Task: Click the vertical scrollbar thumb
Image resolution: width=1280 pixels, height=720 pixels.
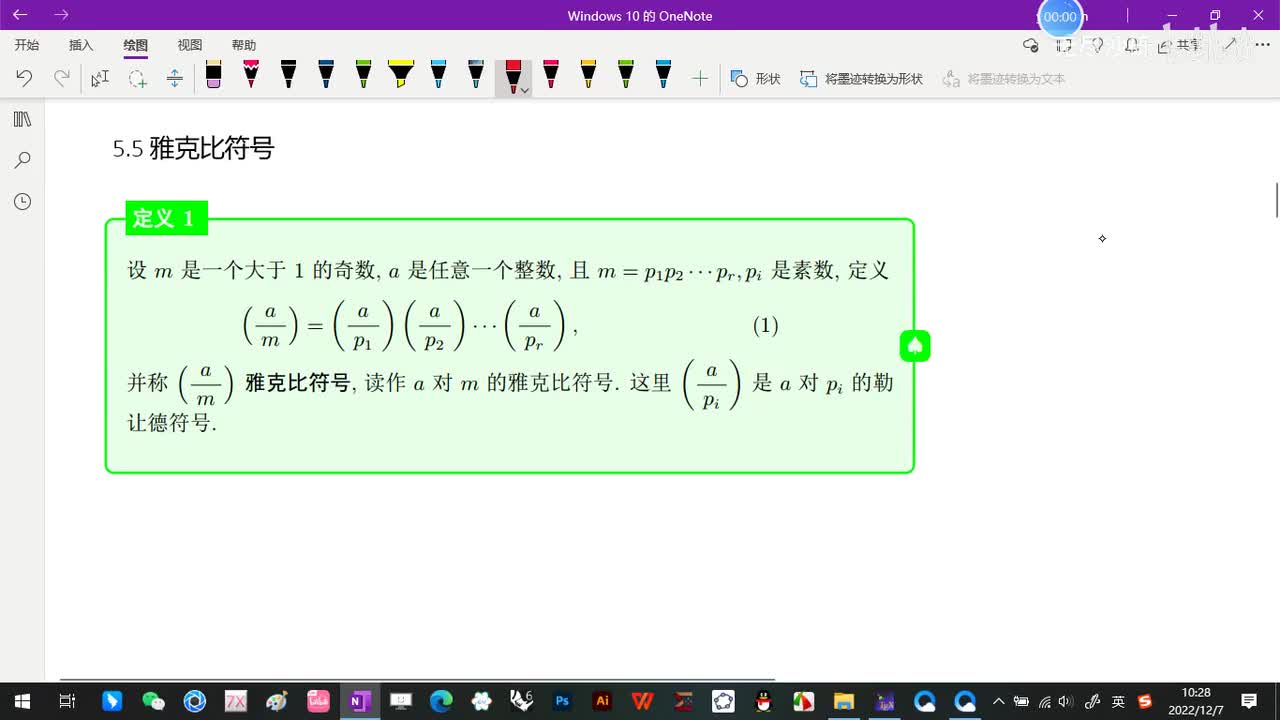Action: click(1276, 200)
